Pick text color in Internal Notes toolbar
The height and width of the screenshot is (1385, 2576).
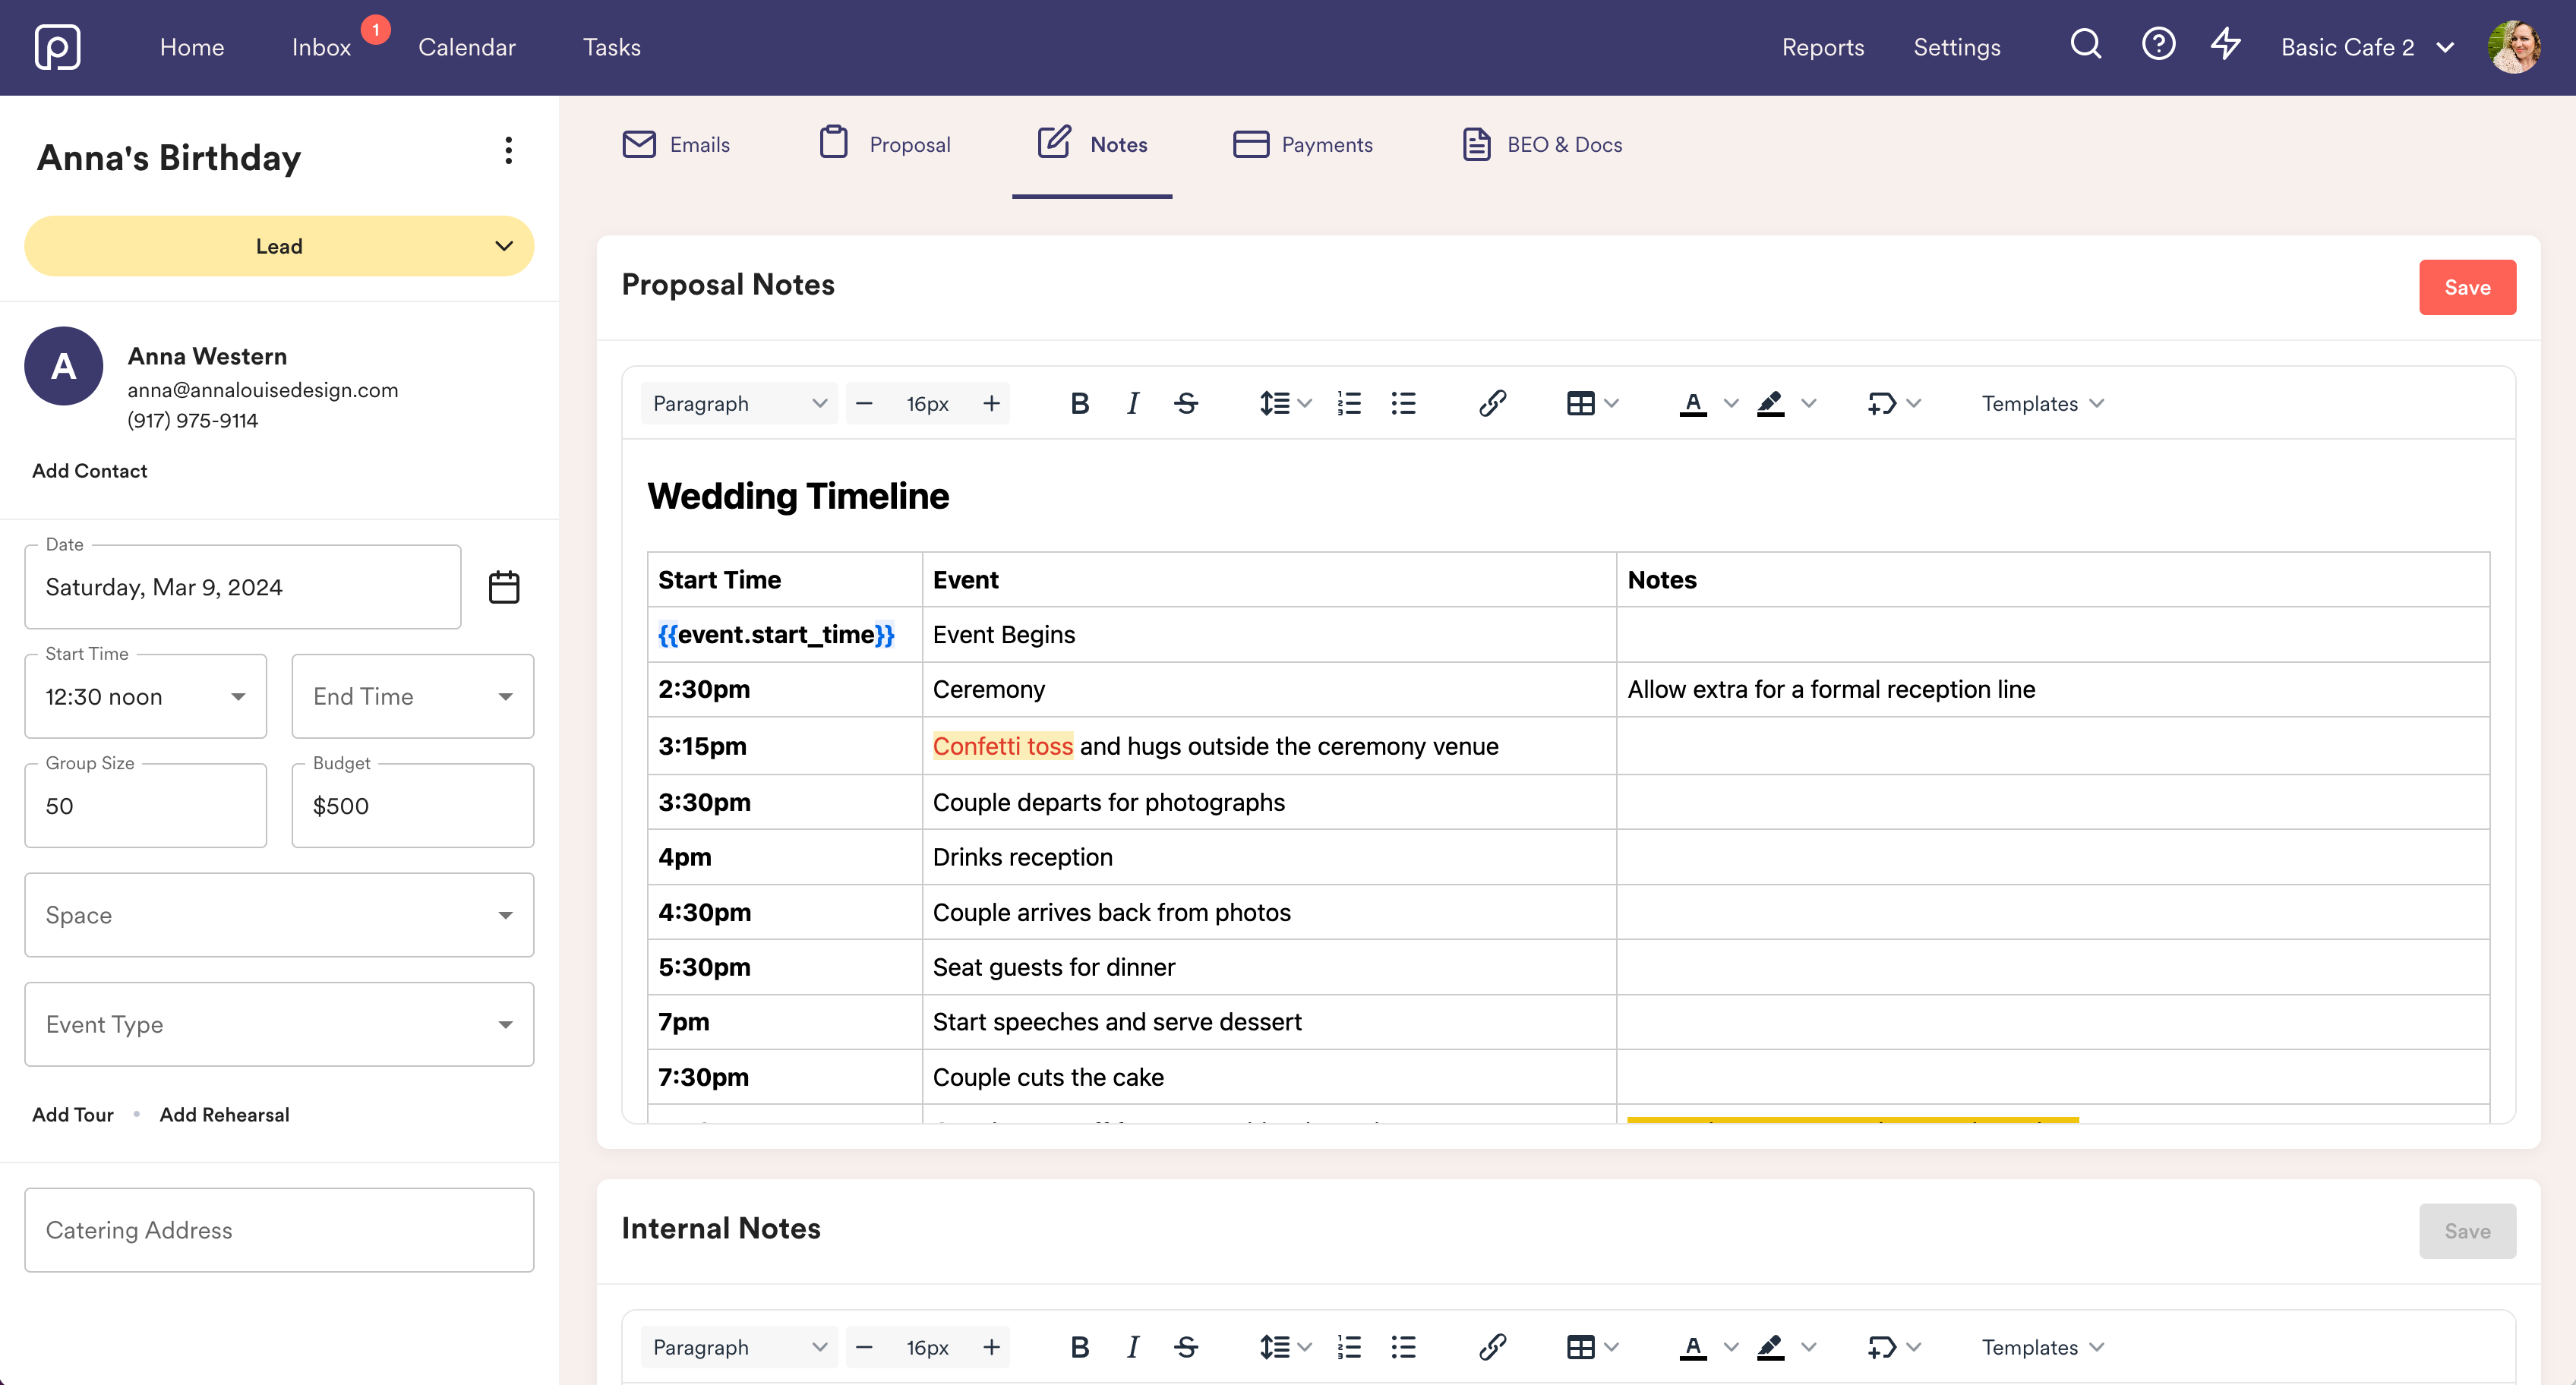(1693, 1348)
